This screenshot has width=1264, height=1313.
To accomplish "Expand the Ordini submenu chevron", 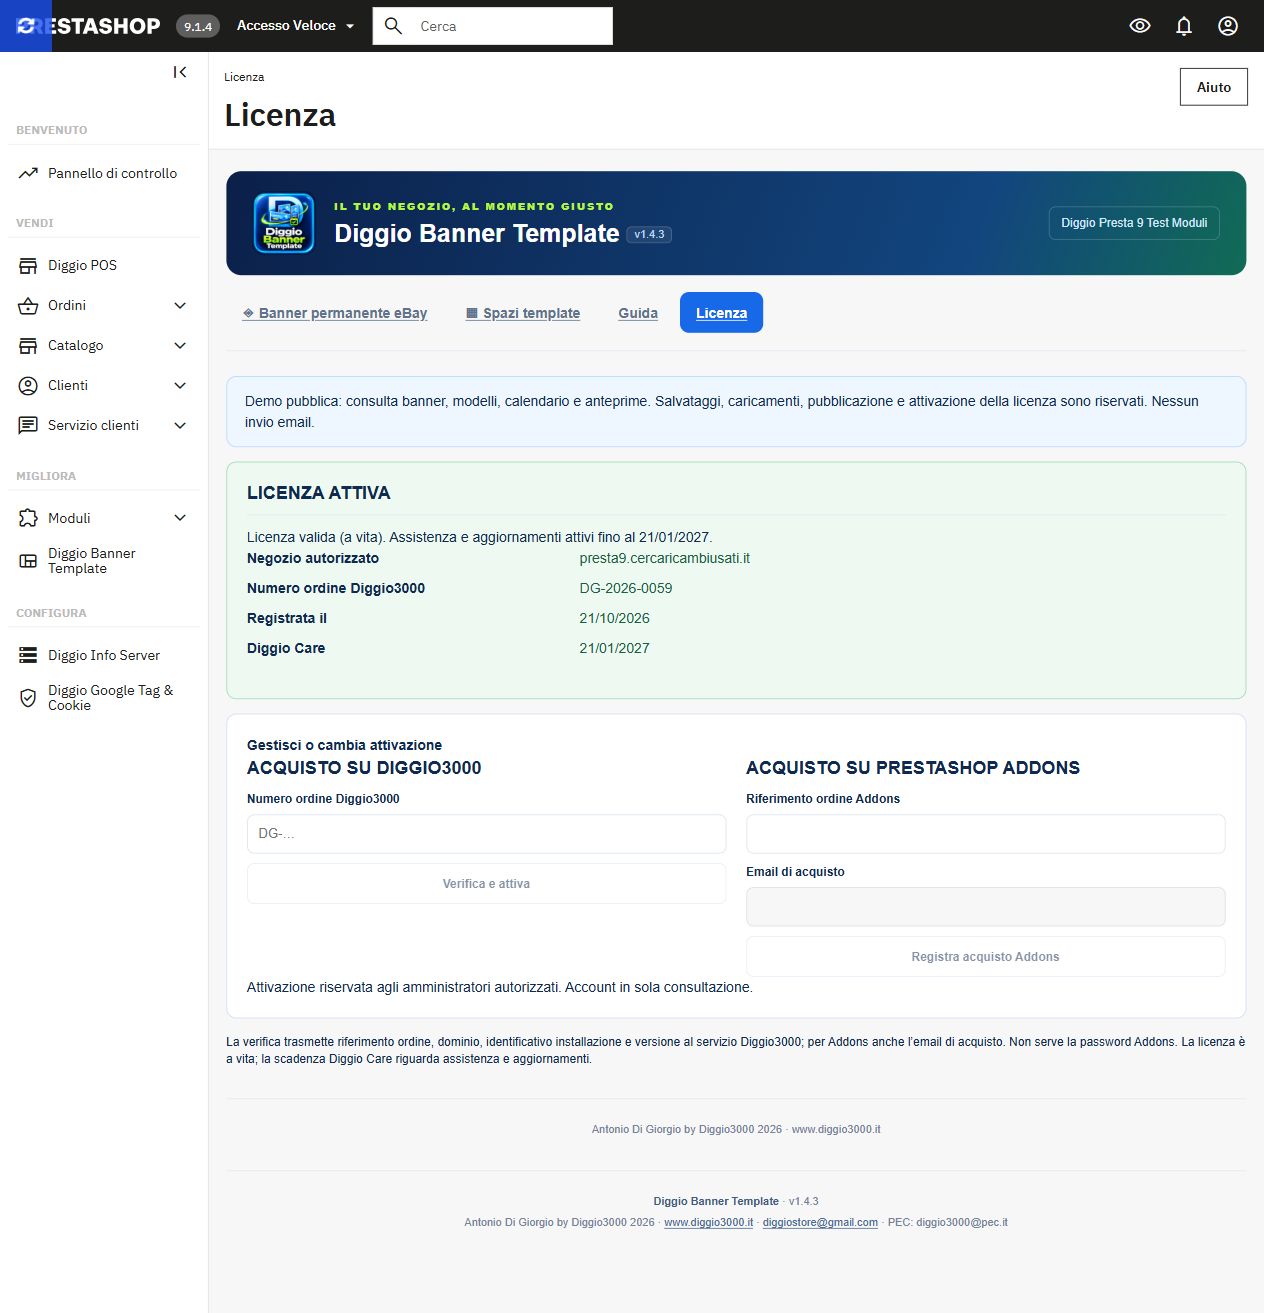I will coord(180,305).
